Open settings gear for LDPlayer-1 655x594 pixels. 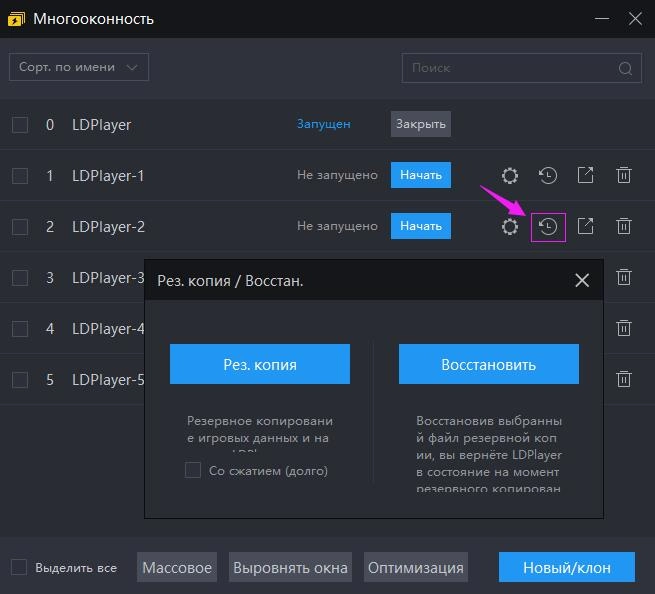510,176
